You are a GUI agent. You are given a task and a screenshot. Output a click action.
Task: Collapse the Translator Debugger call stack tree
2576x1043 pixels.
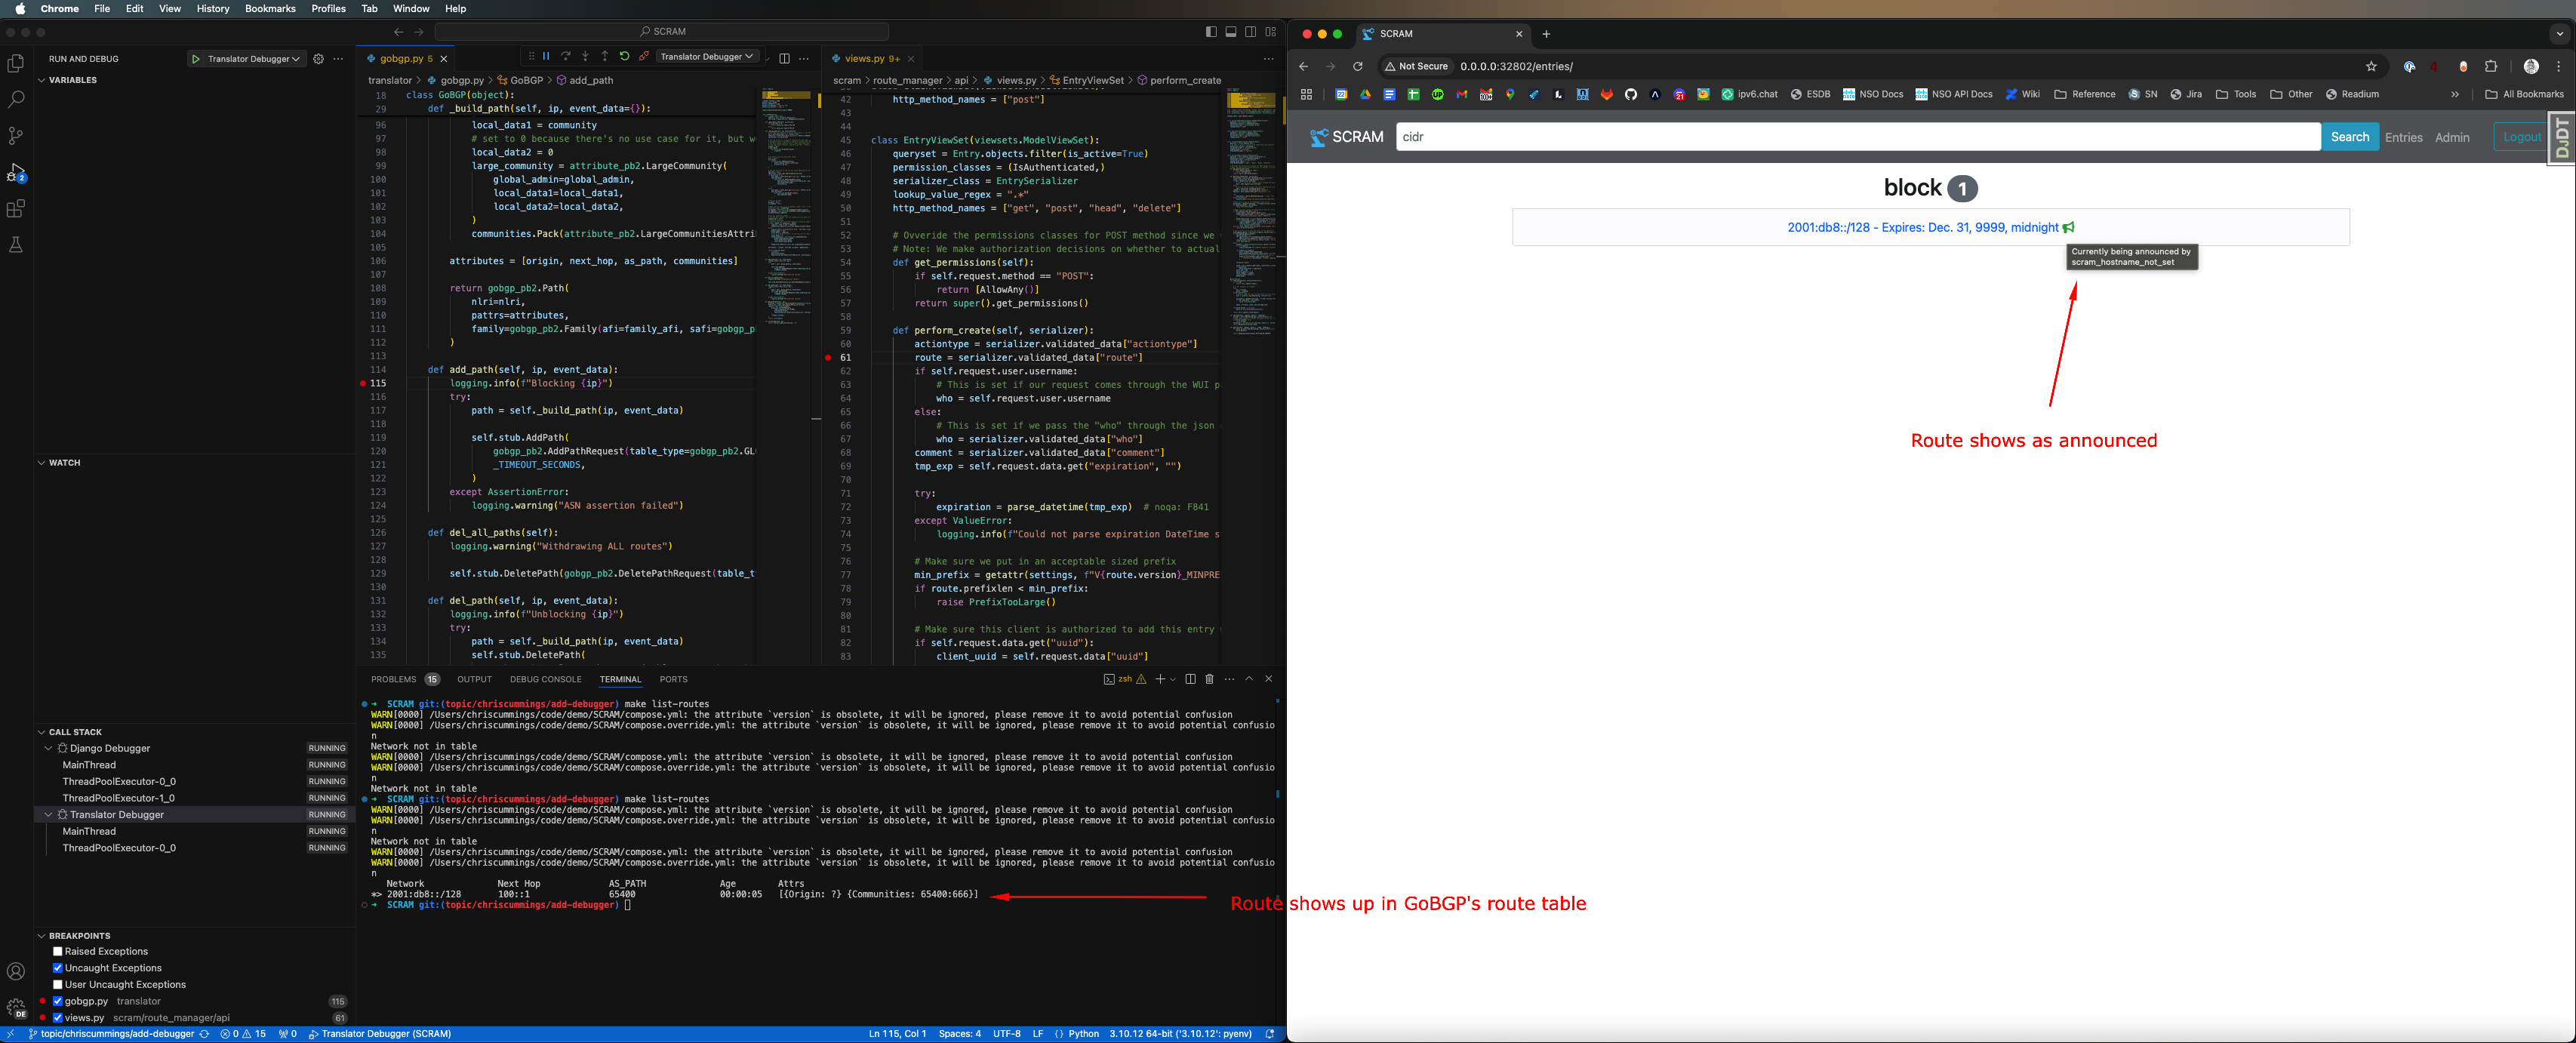48,815
